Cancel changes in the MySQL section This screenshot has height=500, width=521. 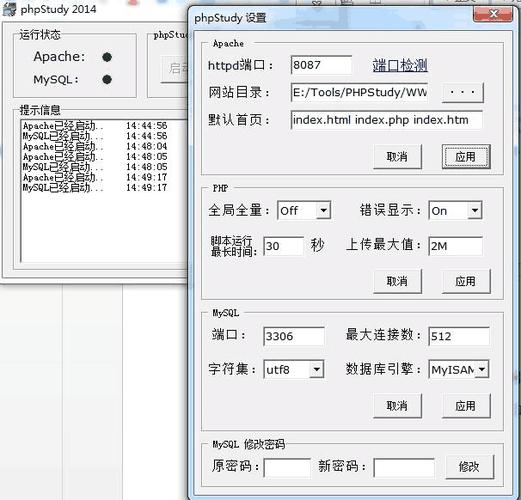[397, 406]
